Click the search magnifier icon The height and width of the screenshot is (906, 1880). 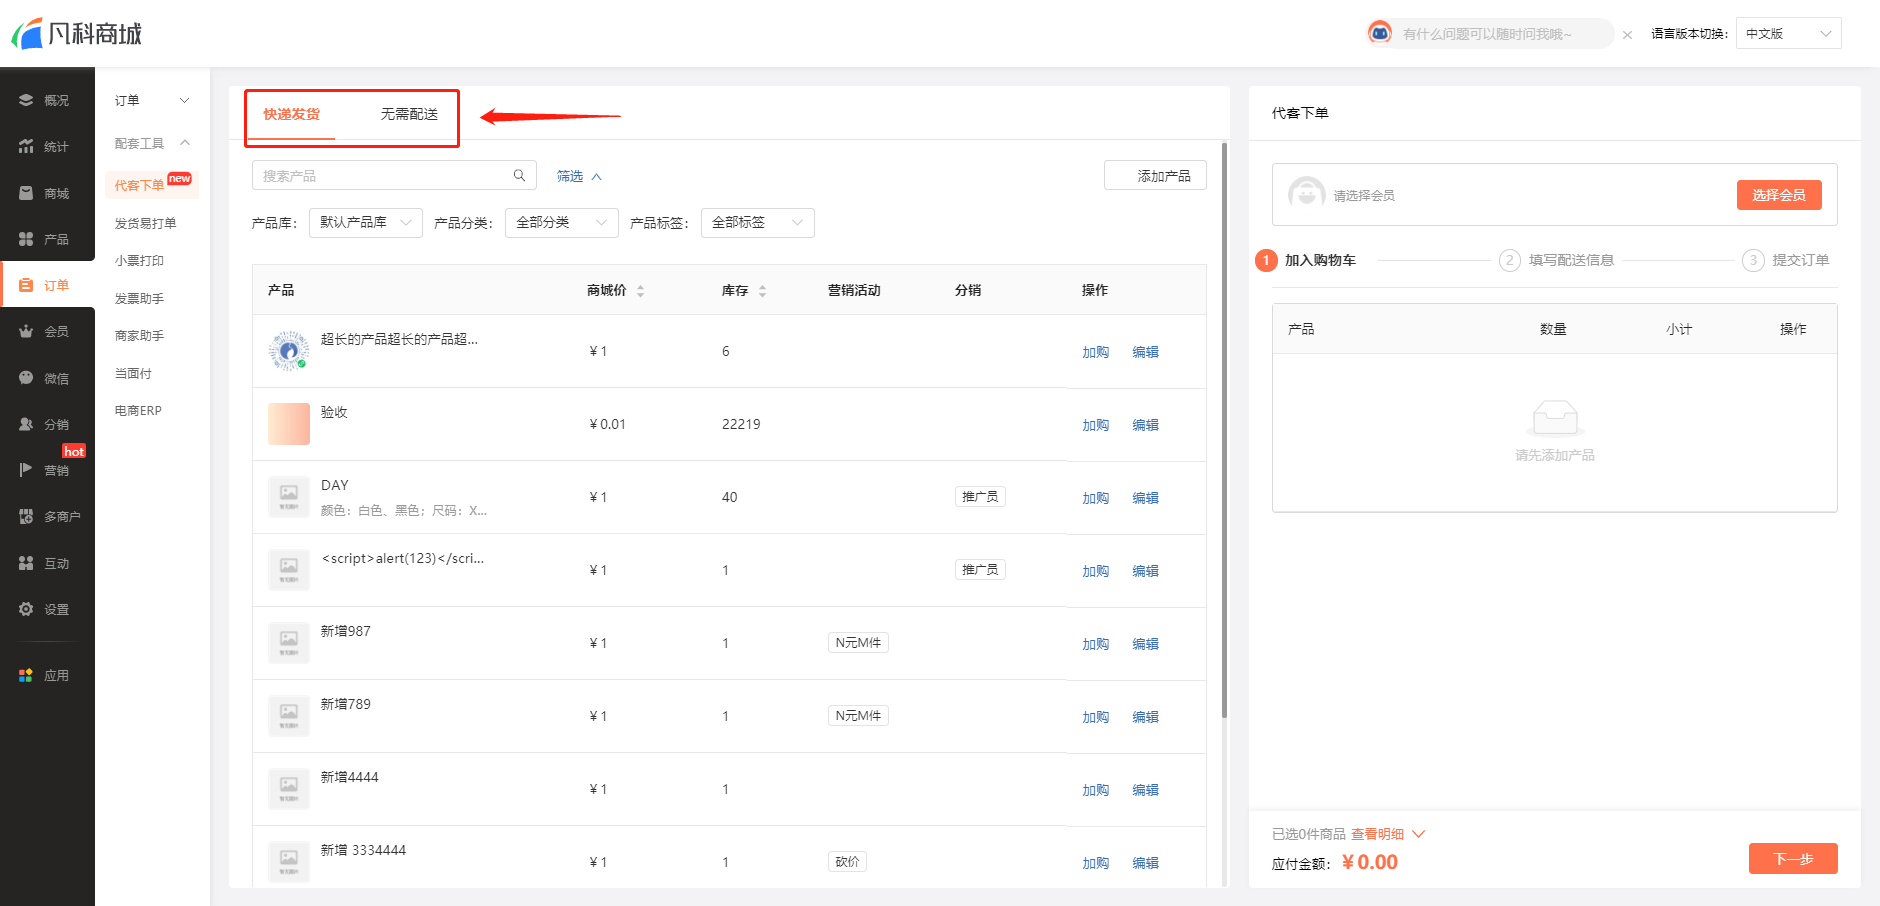pos(519,175)
